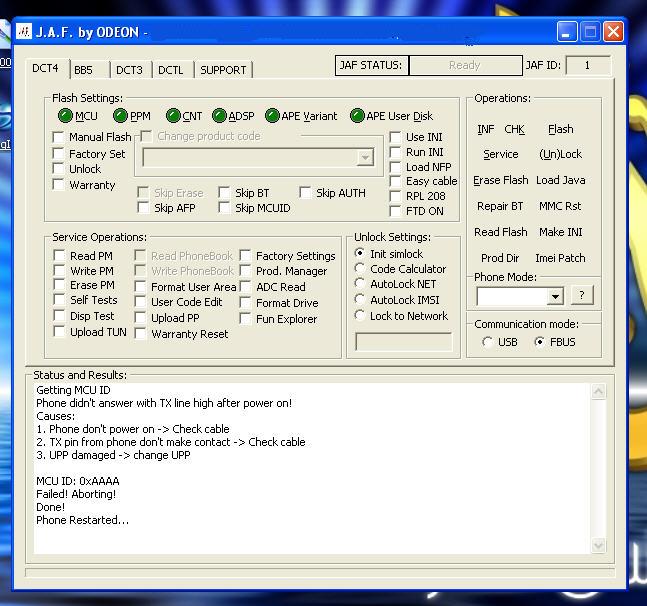Click the Read Flash button
Screen dimensions: 647x606
click(501, 232)
